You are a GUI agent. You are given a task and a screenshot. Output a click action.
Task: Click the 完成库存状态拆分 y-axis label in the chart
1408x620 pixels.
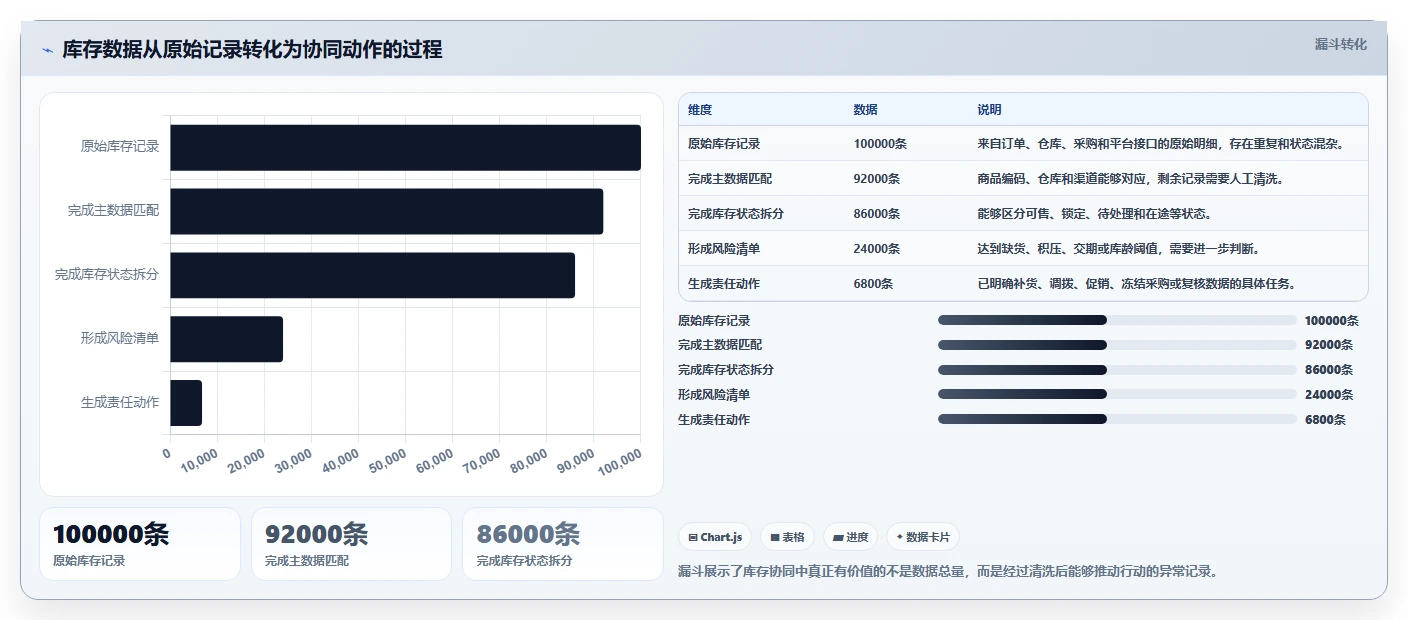107,275
